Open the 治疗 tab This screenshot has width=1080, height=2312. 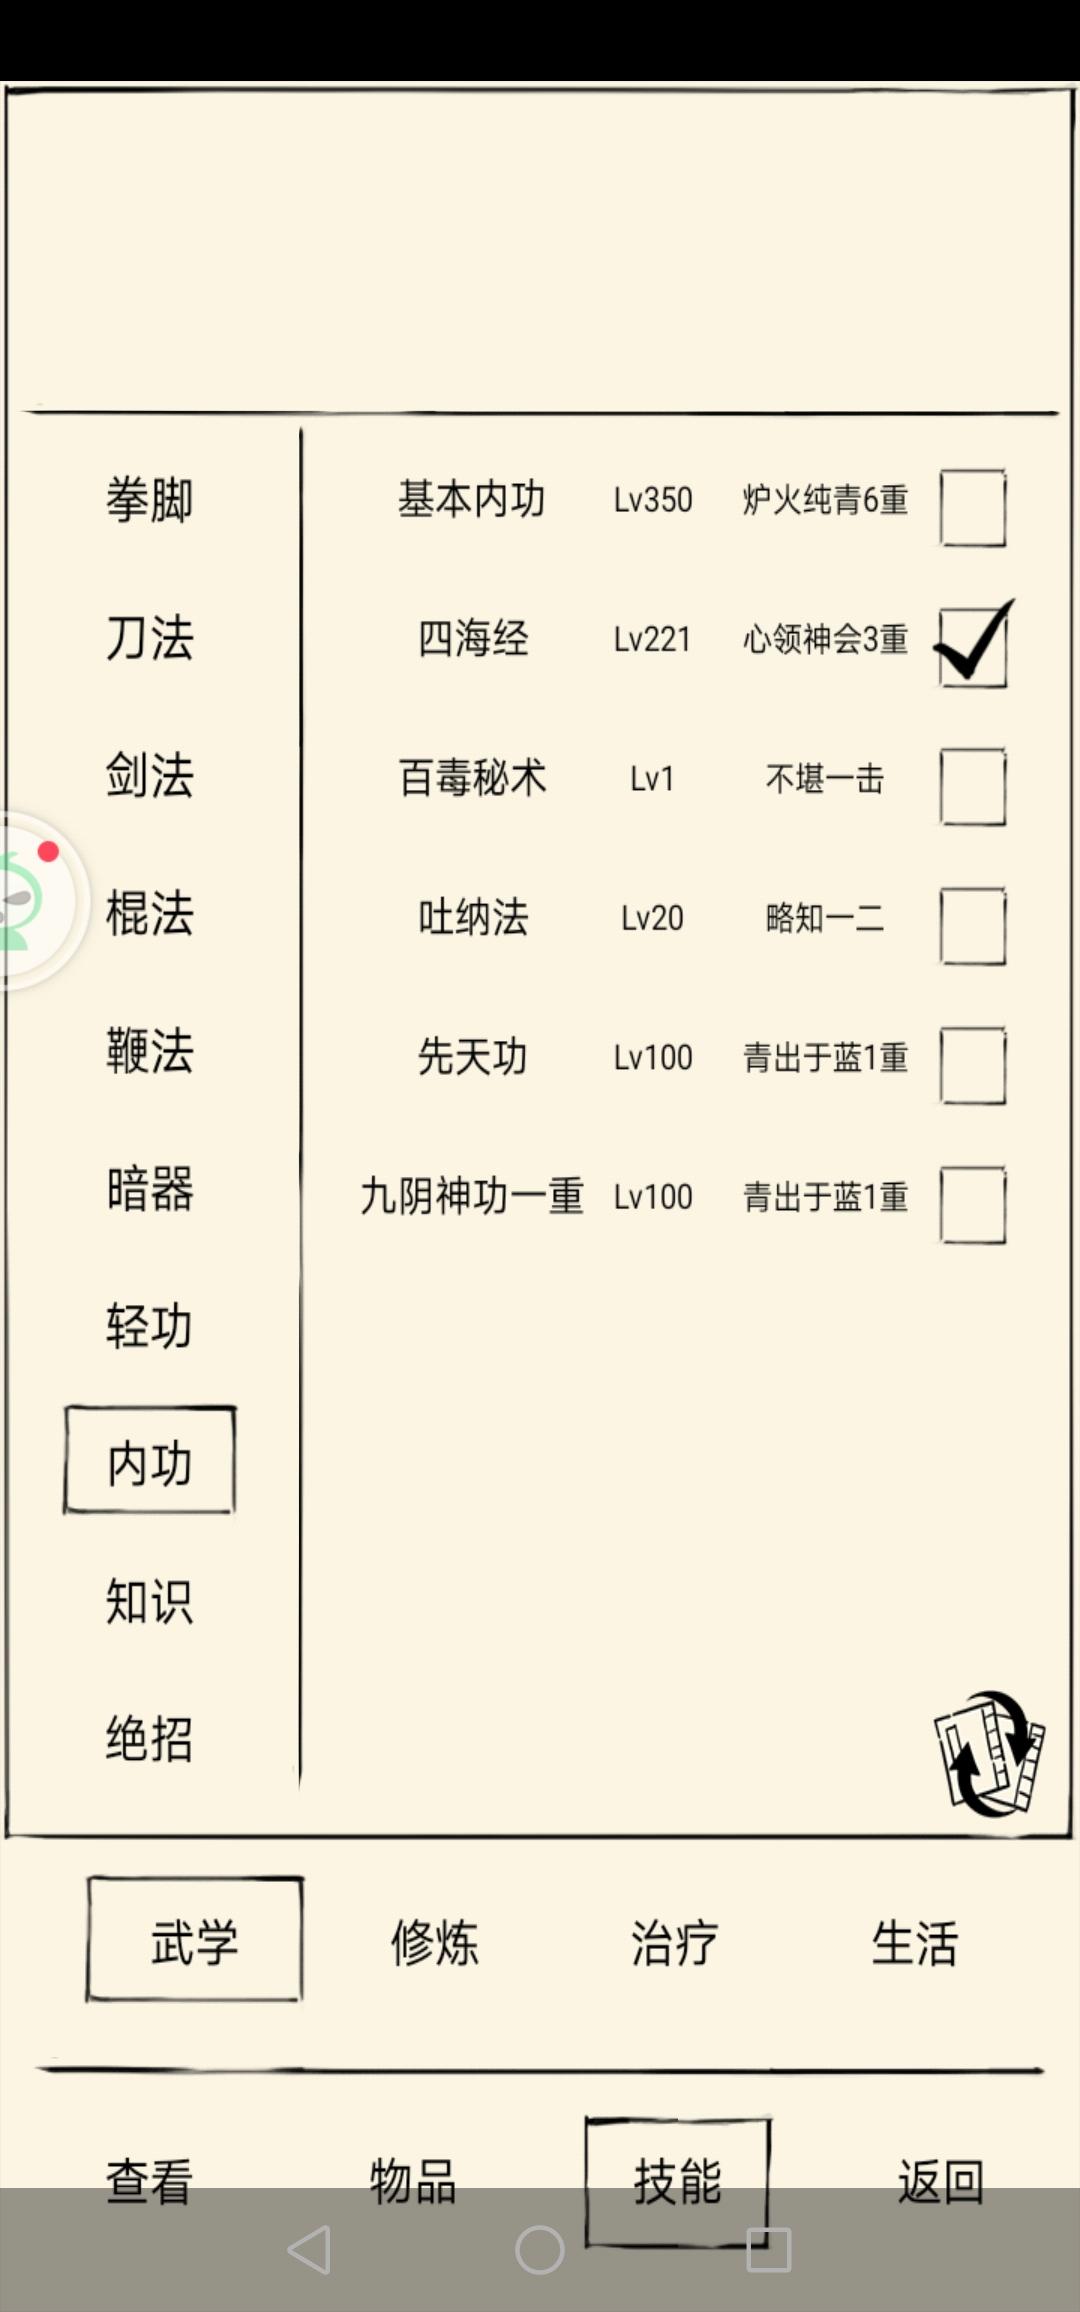[x=675, y=1942]
